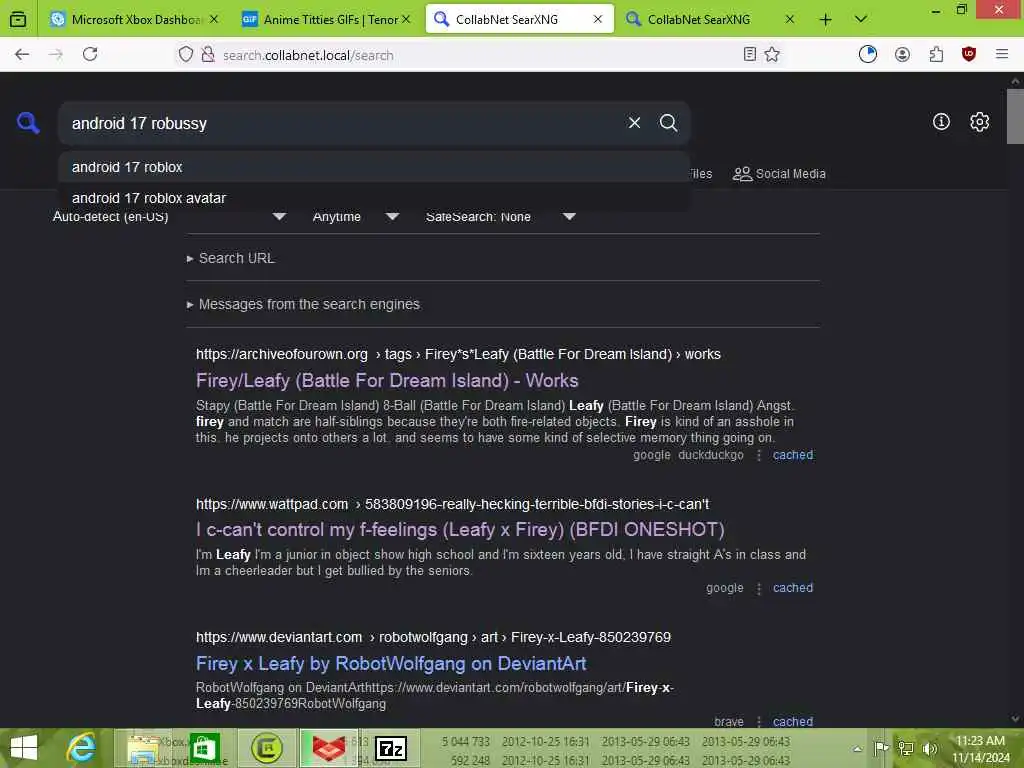Image resolution: width=1024 pixels, height=768 pixels.
Task: Click the page vertical scrollbar thumb
Action: [x=1015, y=116]
